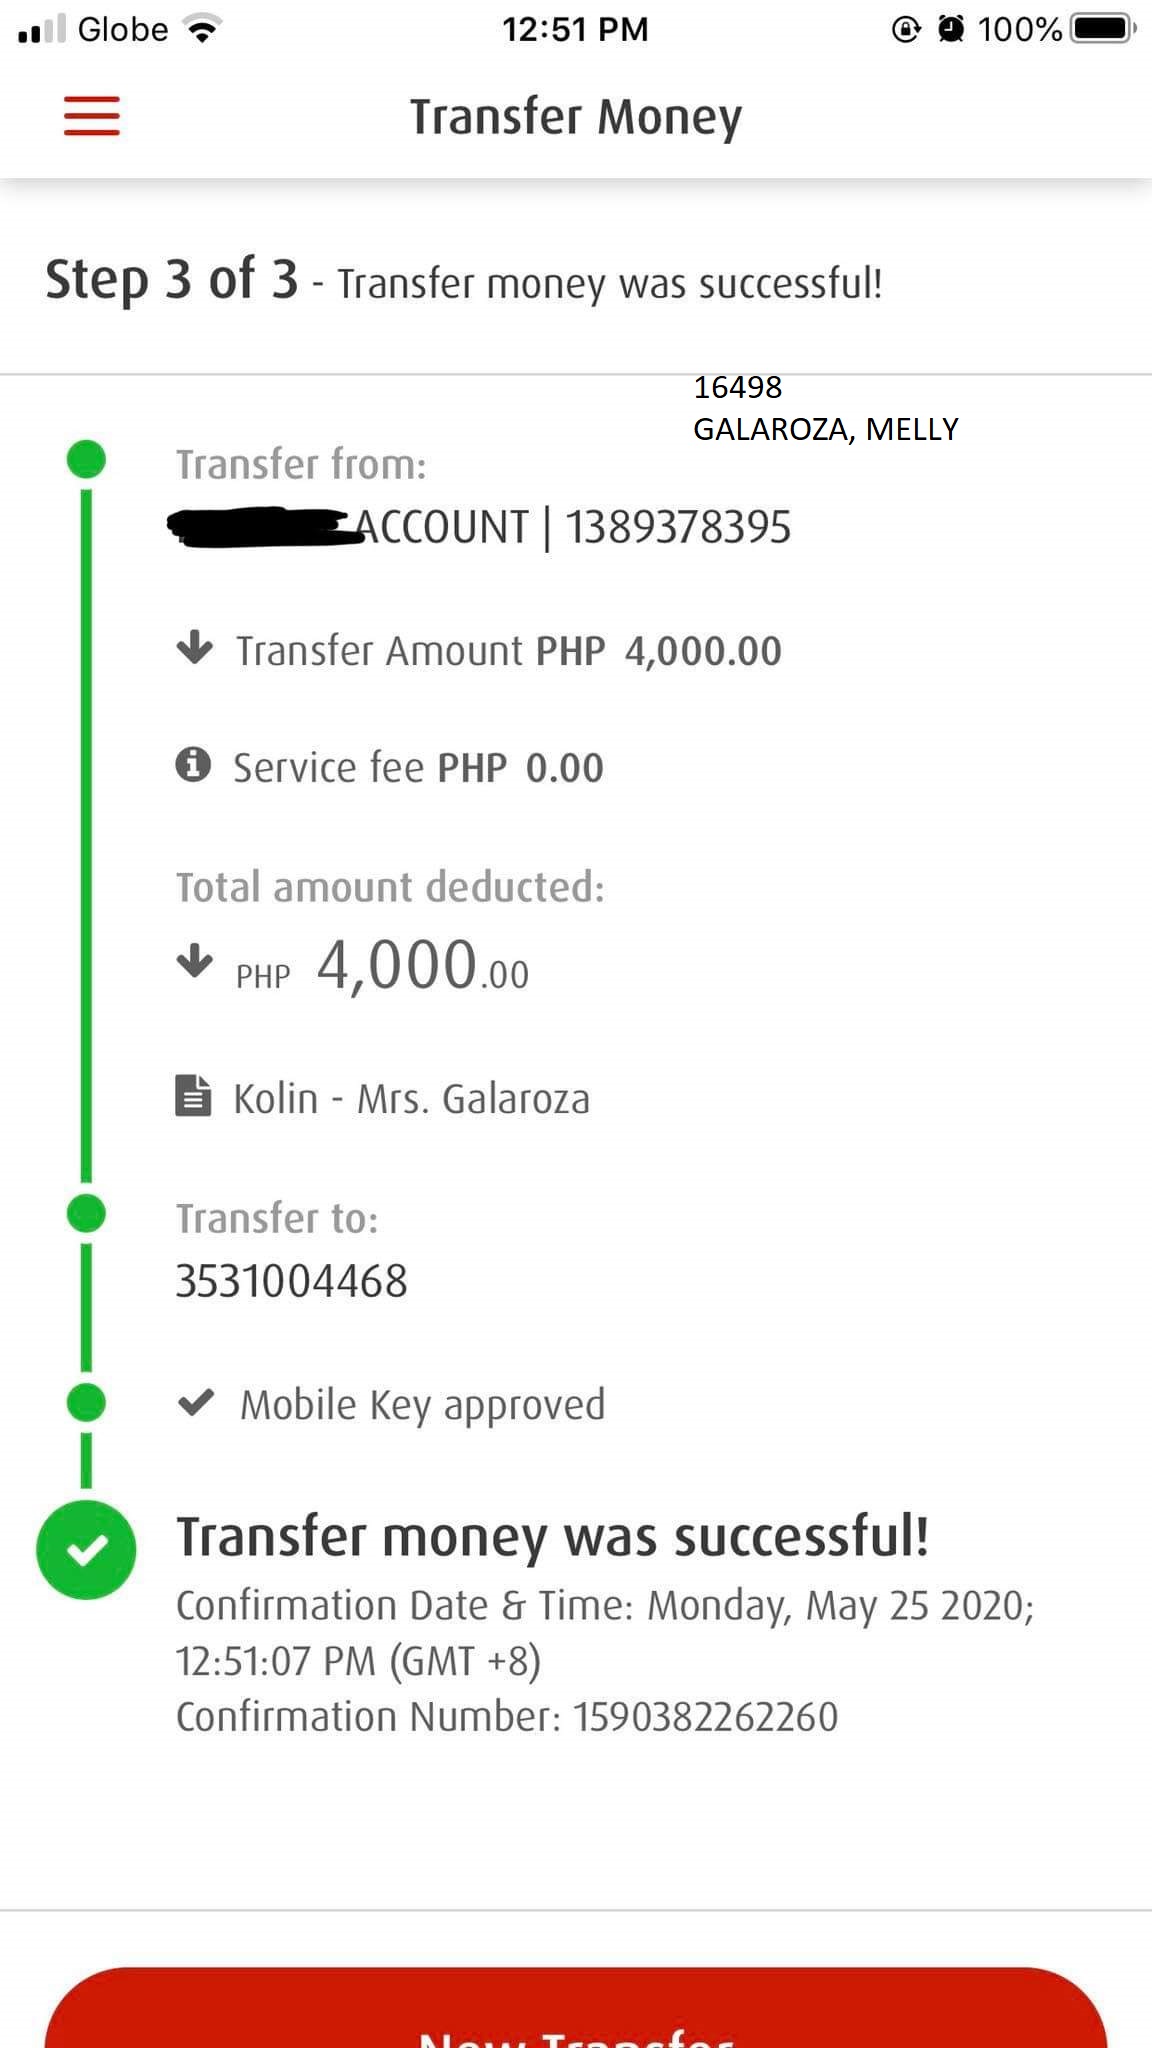
Task: Select the destination account 3531004468
Action: (291, 1282)
